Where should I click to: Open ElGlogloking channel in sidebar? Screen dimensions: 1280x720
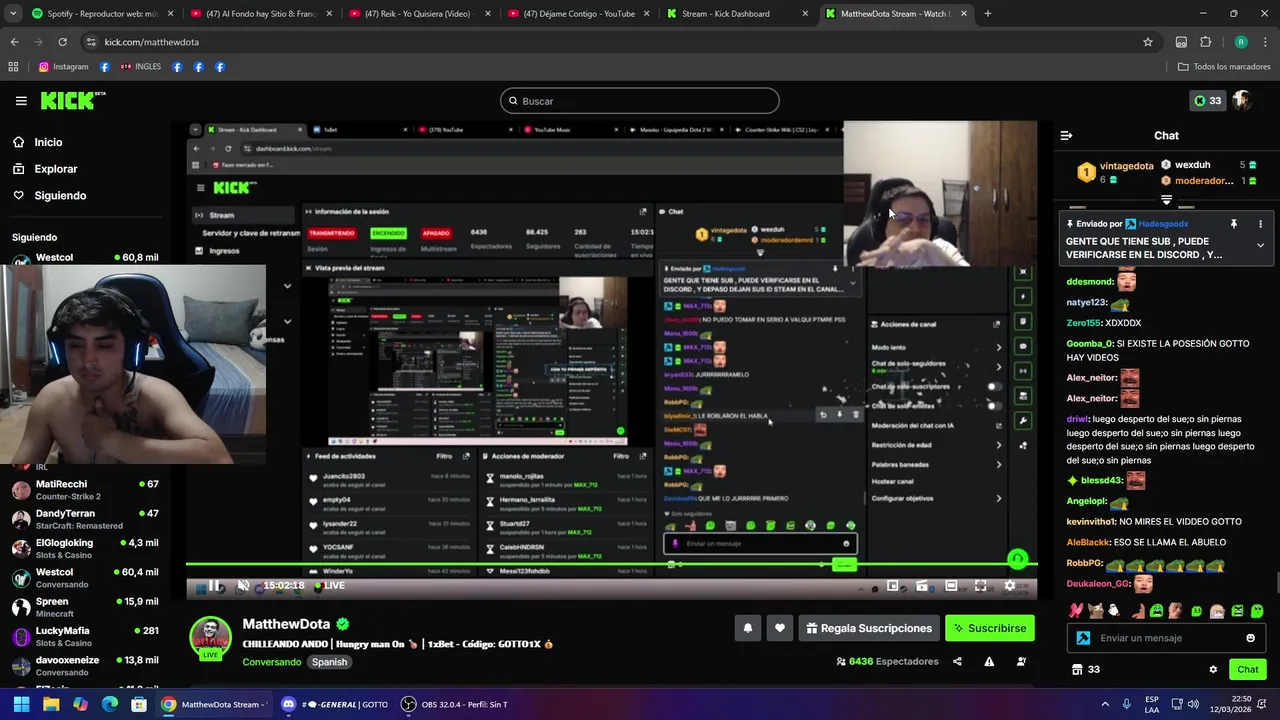pos(85,548)
